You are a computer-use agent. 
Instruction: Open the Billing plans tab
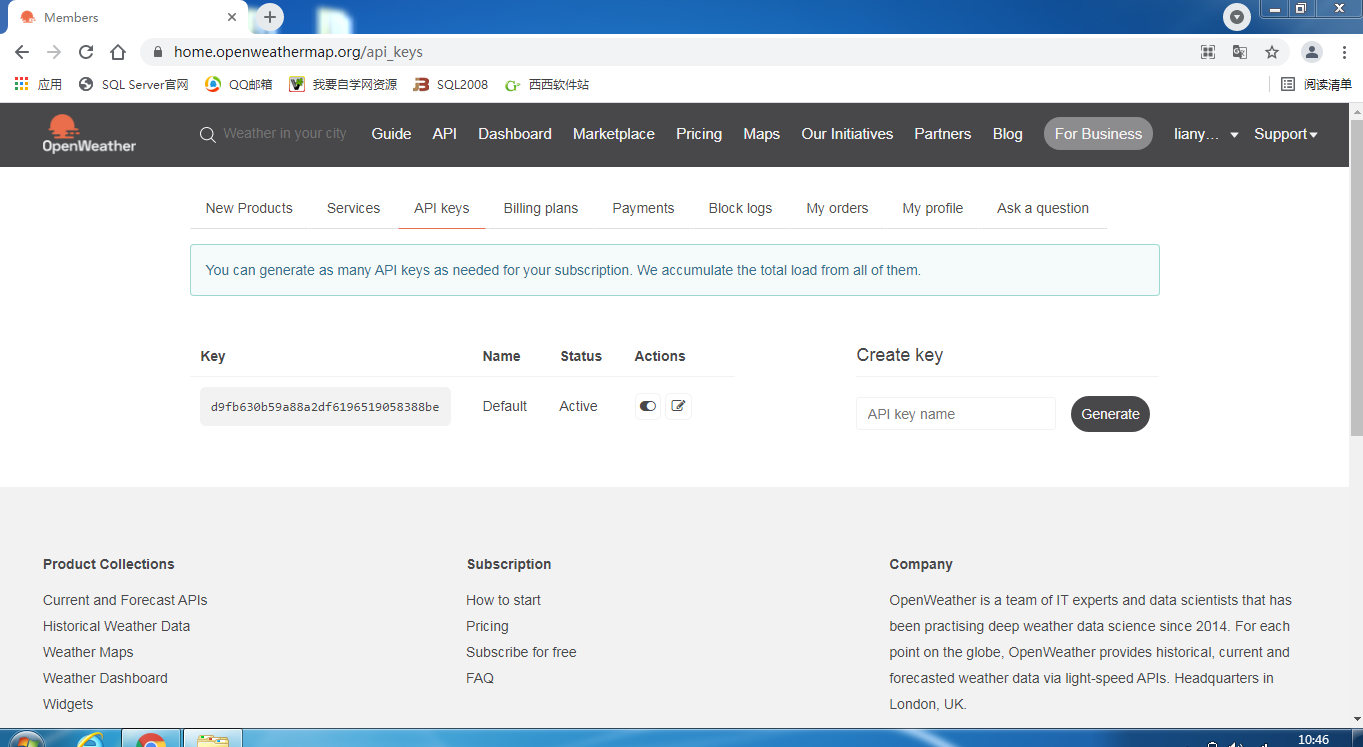point(541,208)
